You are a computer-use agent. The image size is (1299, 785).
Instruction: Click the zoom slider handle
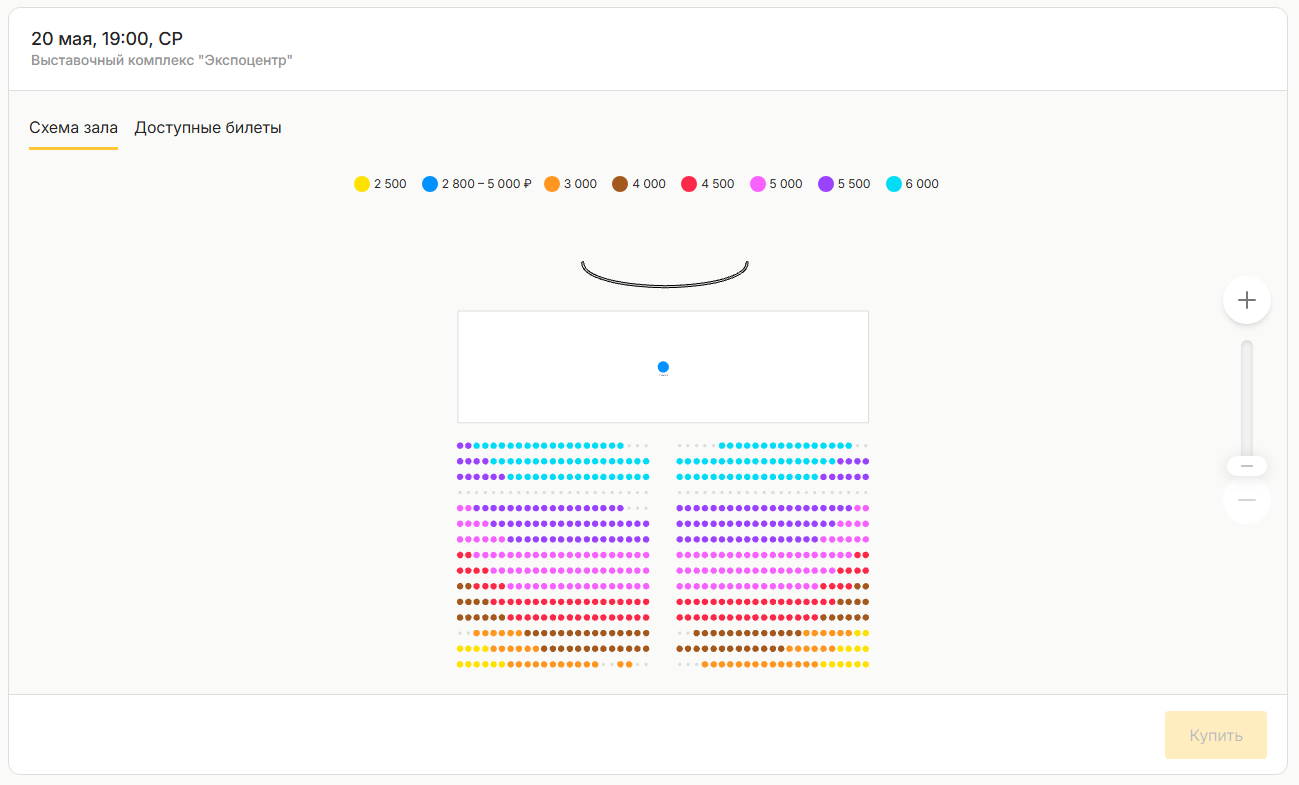pos(1246,466)
